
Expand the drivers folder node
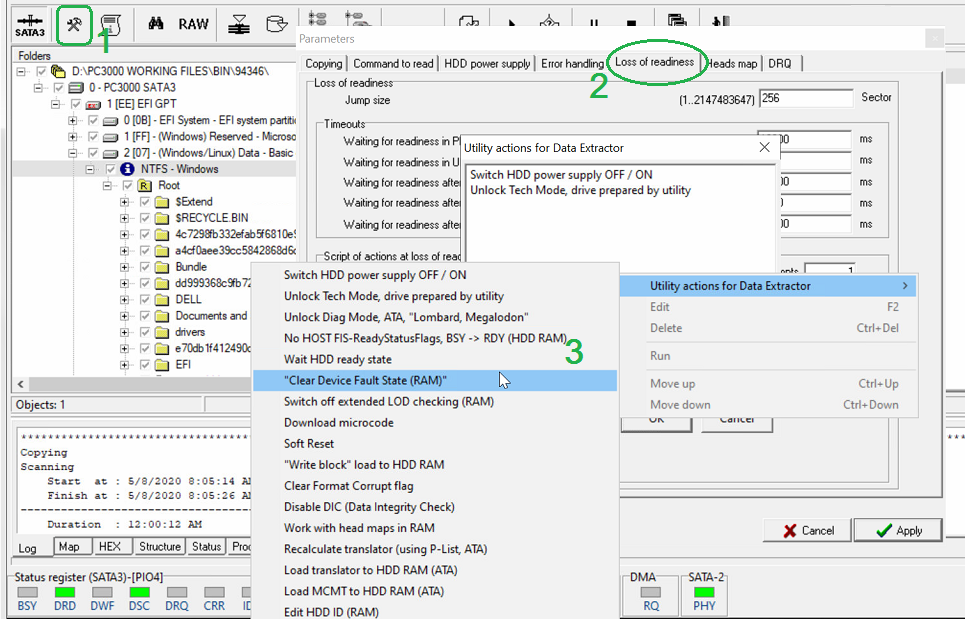coord(125,332)
